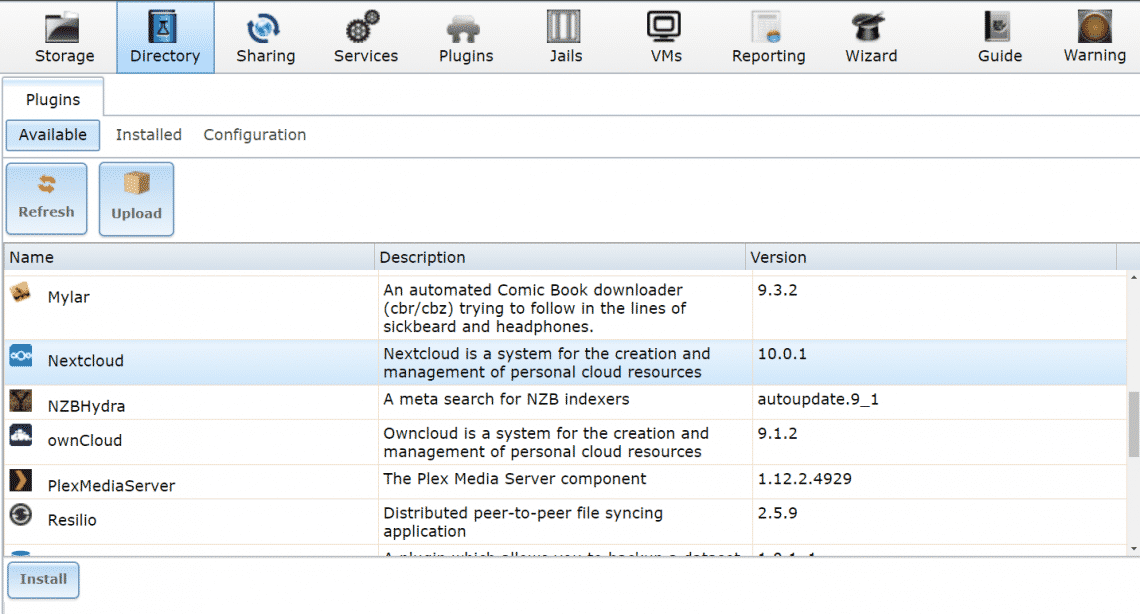Click the Nextcloud plugin icon
Viewport: 1140px width, 614px height.
click(x=20, y=356)
